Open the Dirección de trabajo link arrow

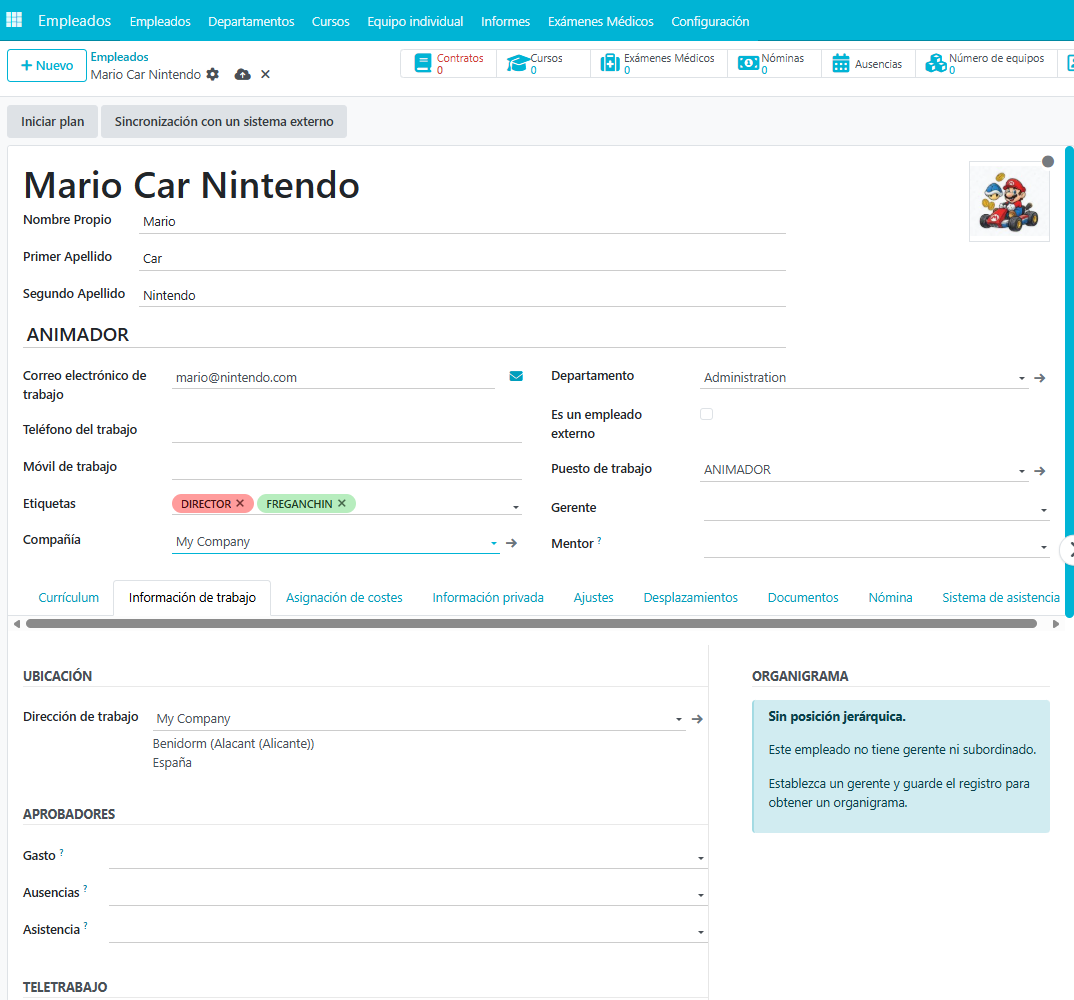[697, 719]
